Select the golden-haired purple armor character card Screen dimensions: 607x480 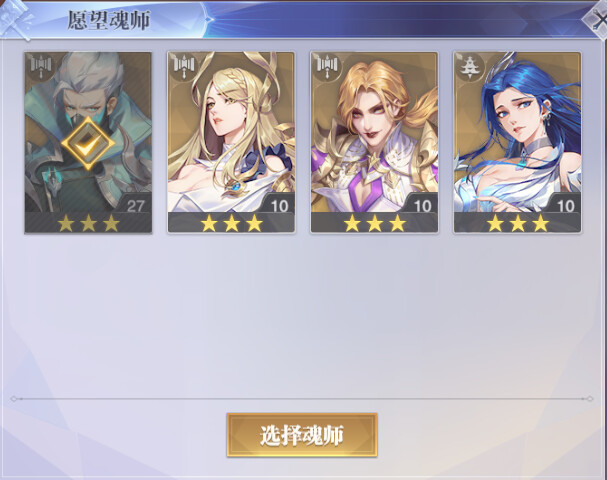click(374, 142)
